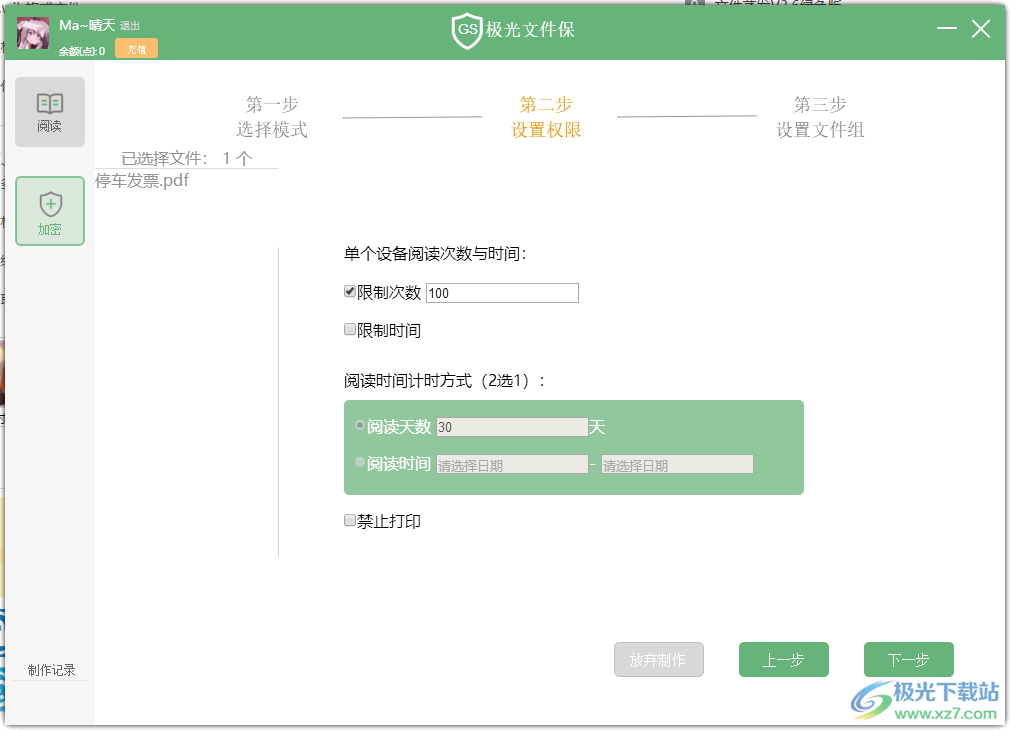1010x730 pixels.
Task: Open 充值 to recharge balance
Action: pyautogui.click(x=136, y=47)
